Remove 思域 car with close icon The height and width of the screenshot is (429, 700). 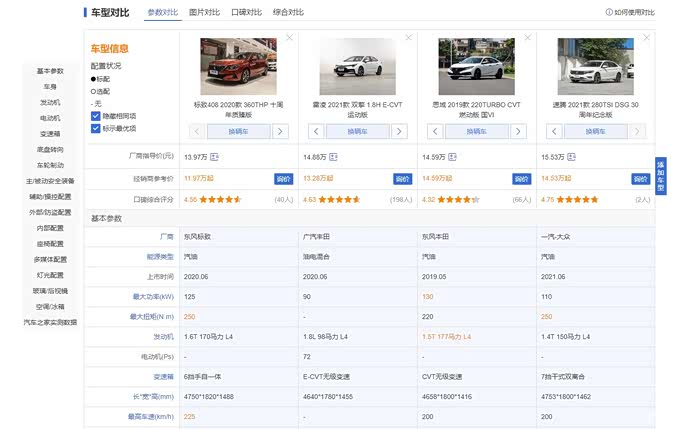pyautogui.click(x=528, y=37)
